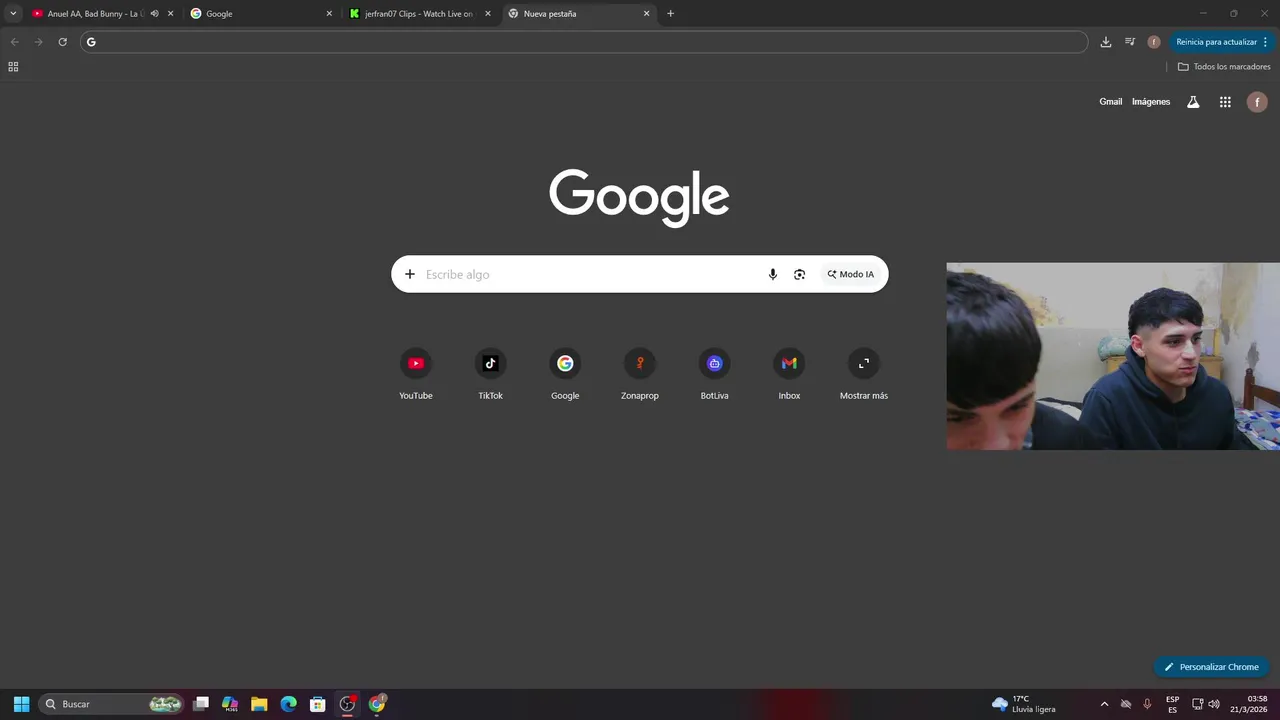Click the crossed-out cloud tray icon
The height and width of the screenshot is (720, 1280).
1126,704
